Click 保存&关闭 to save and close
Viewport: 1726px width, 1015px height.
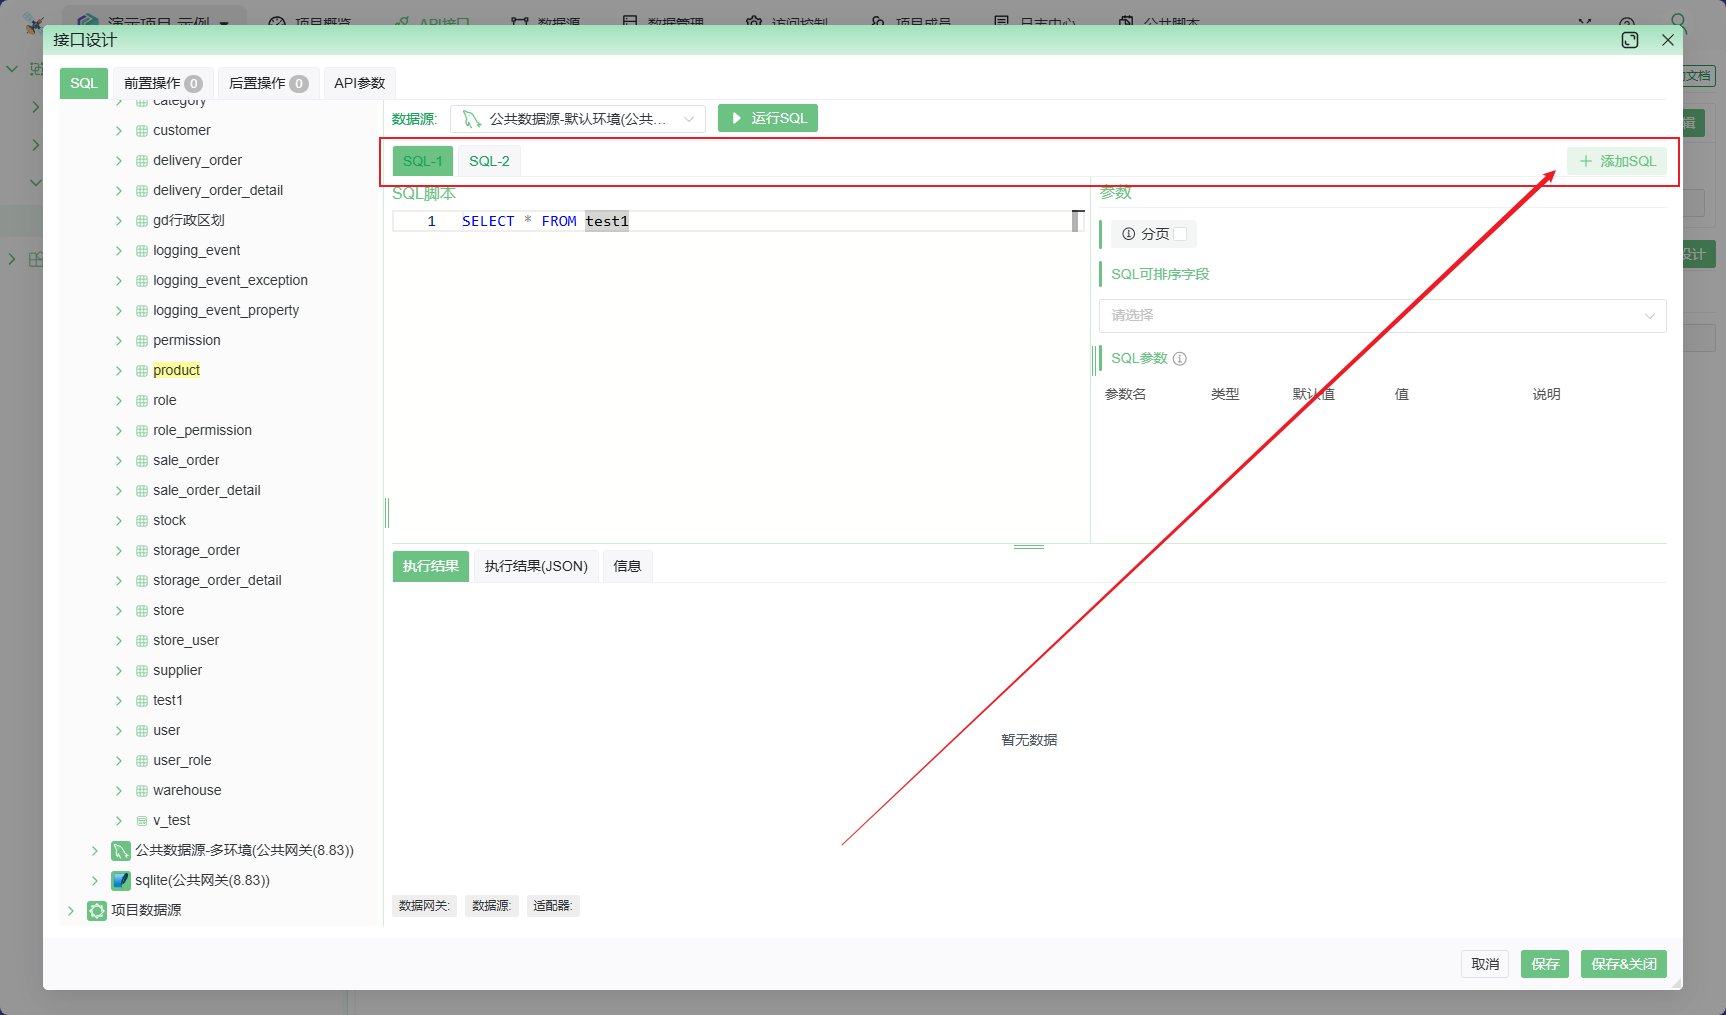[1623, 964]
